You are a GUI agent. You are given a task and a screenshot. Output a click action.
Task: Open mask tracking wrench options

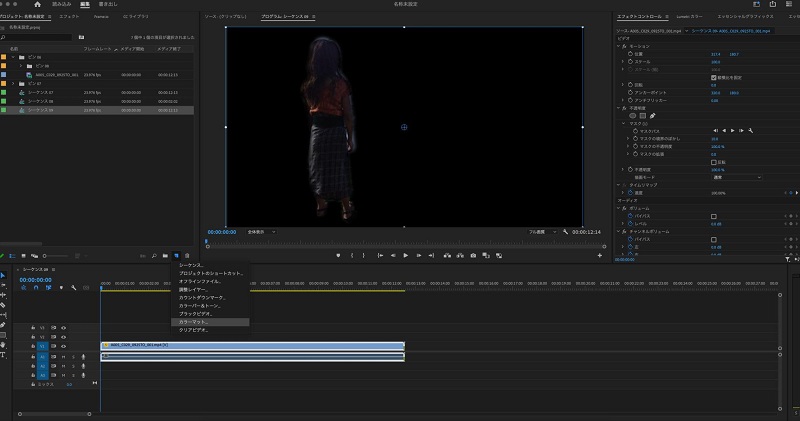point(751,131)
